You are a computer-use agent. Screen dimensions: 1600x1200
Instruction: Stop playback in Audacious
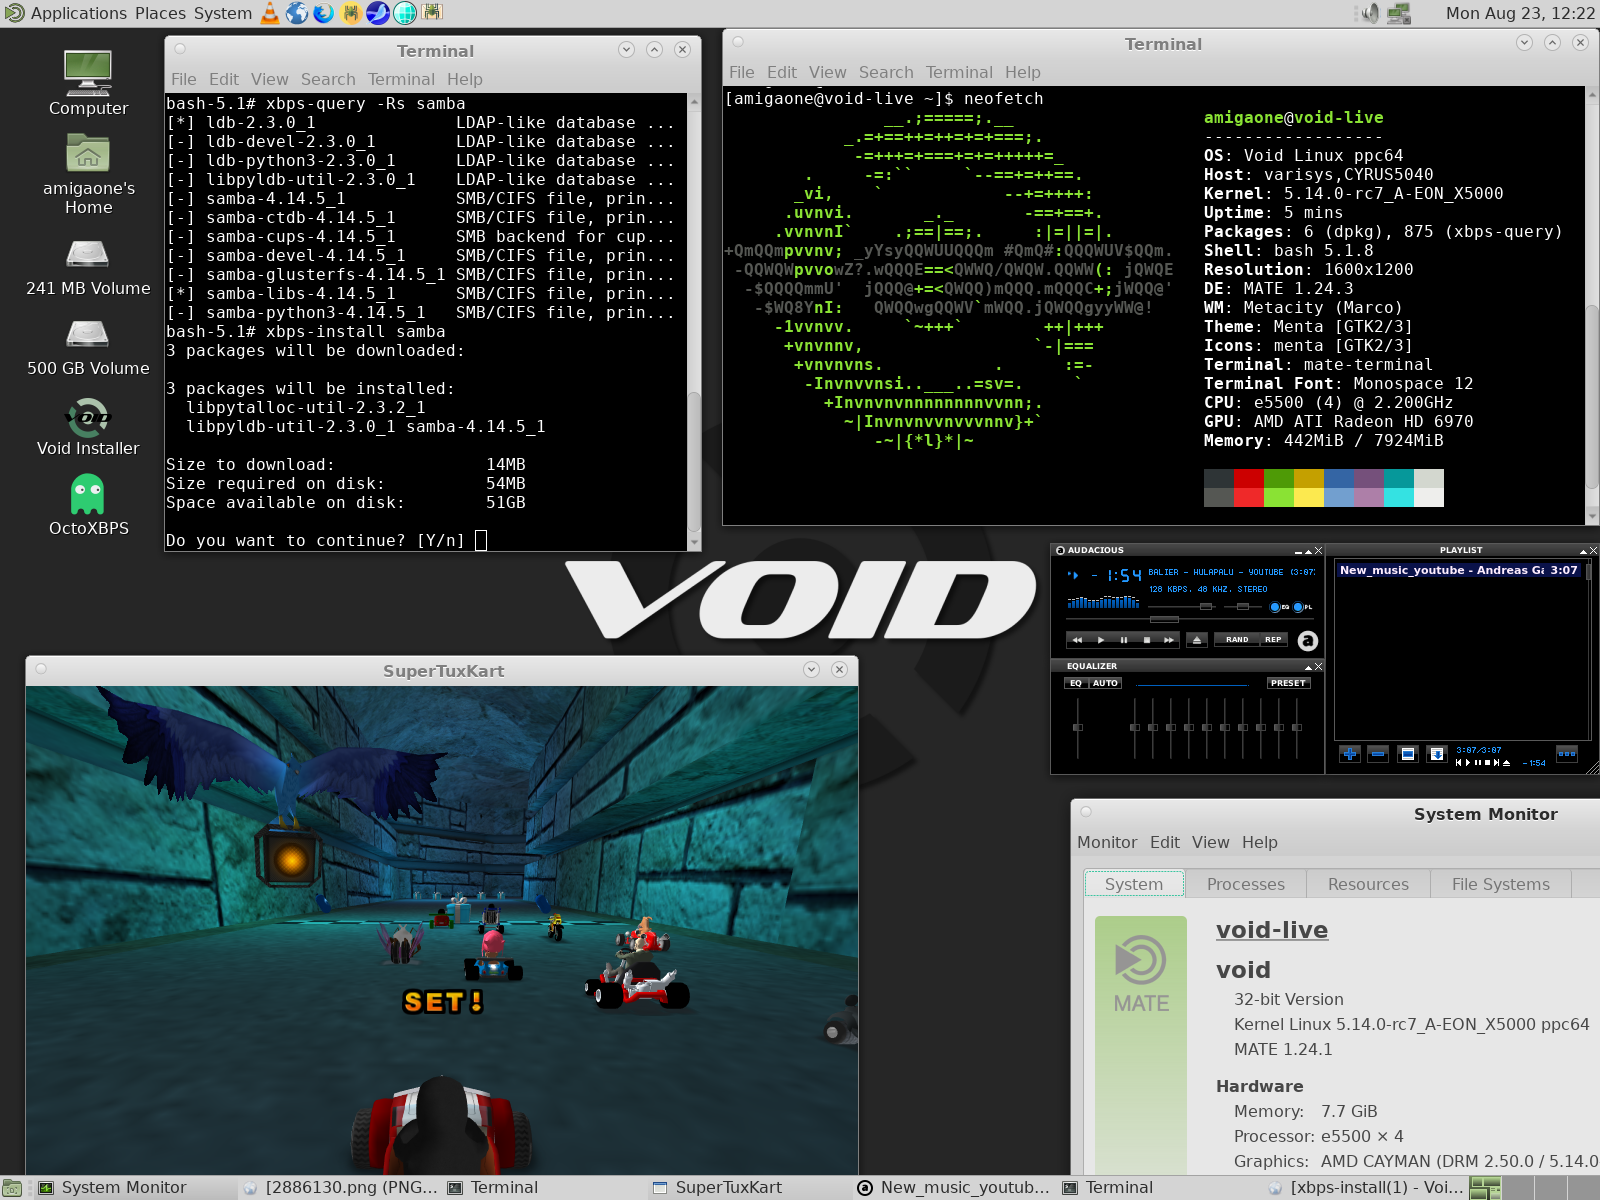point(1147,640)
